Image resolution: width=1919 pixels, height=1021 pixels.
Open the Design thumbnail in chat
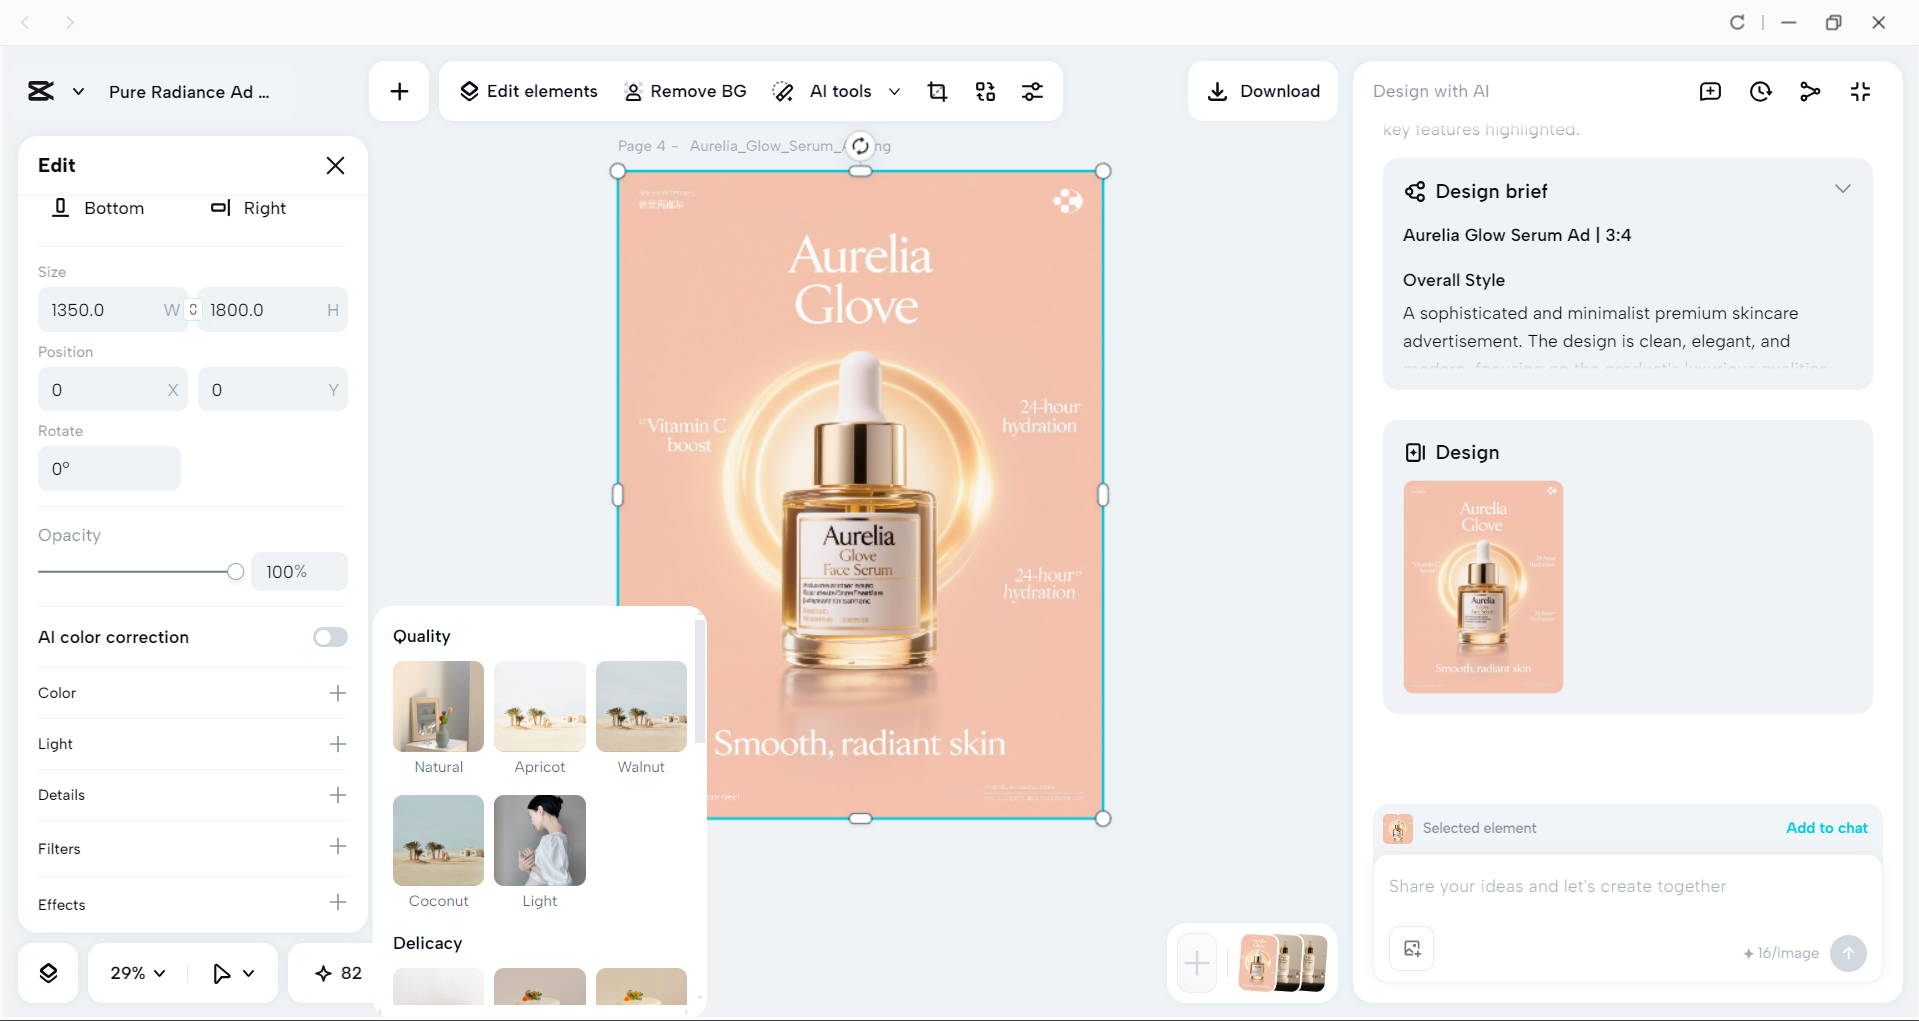coord(1483,587)
